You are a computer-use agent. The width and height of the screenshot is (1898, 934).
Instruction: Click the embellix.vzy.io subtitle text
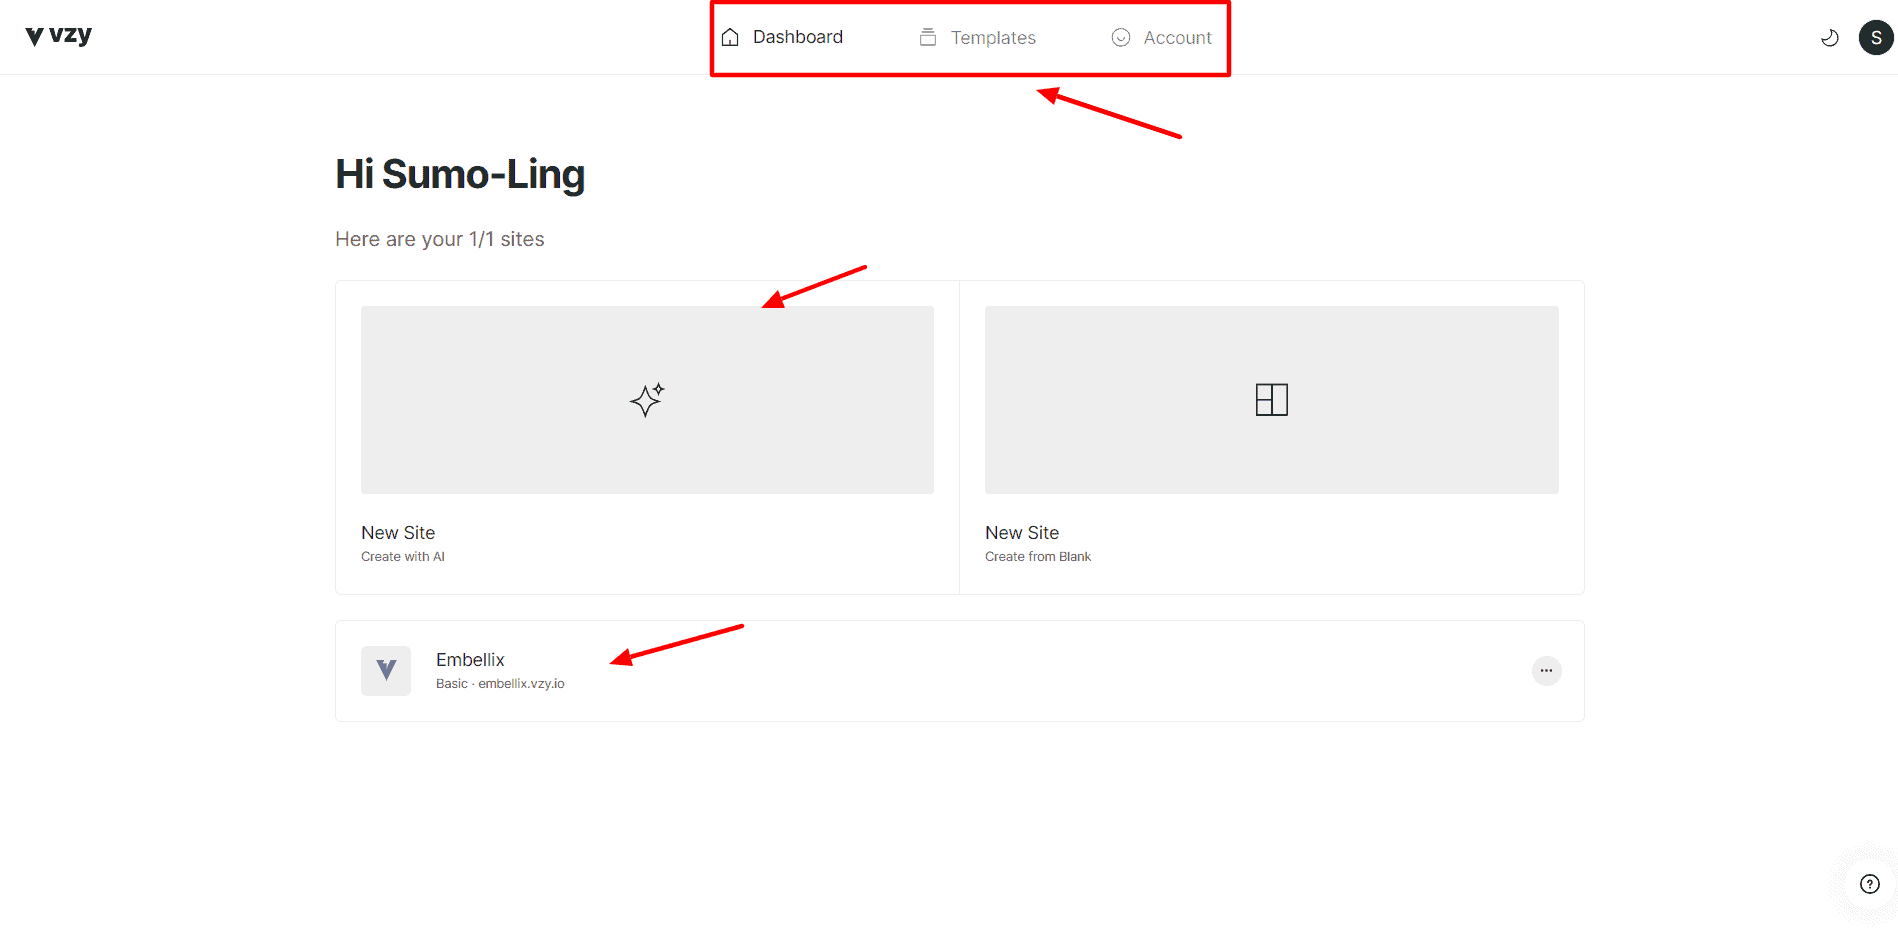pyautogui.click(x=520, y=684)
